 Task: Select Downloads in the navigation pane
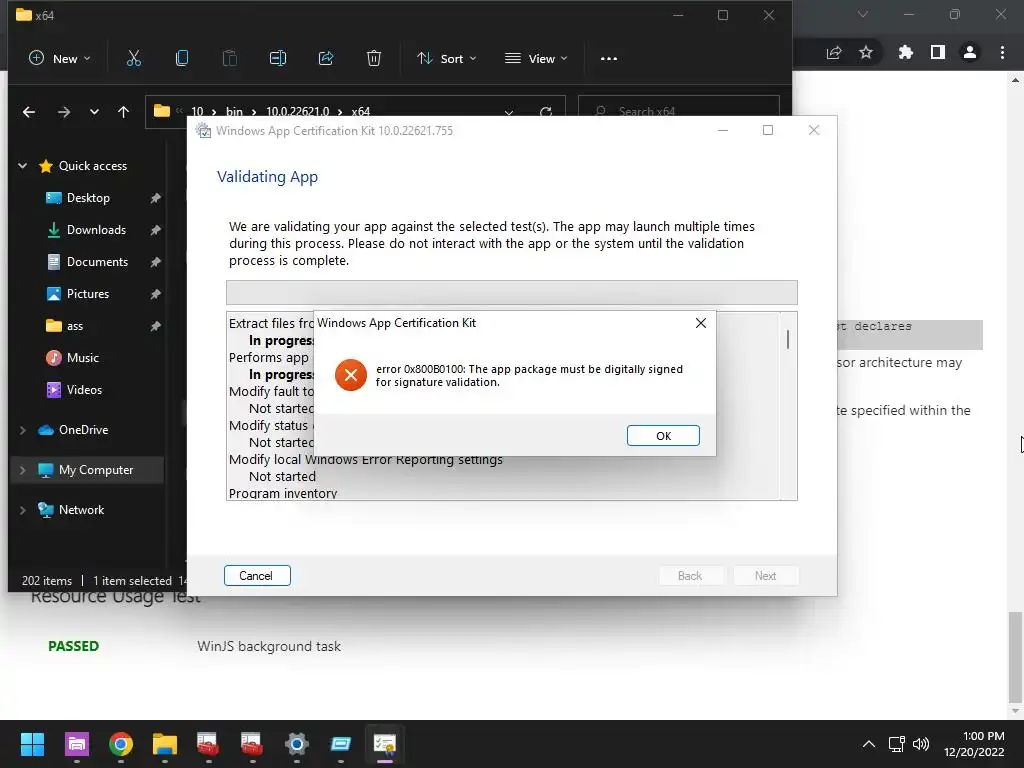[96, 230]
